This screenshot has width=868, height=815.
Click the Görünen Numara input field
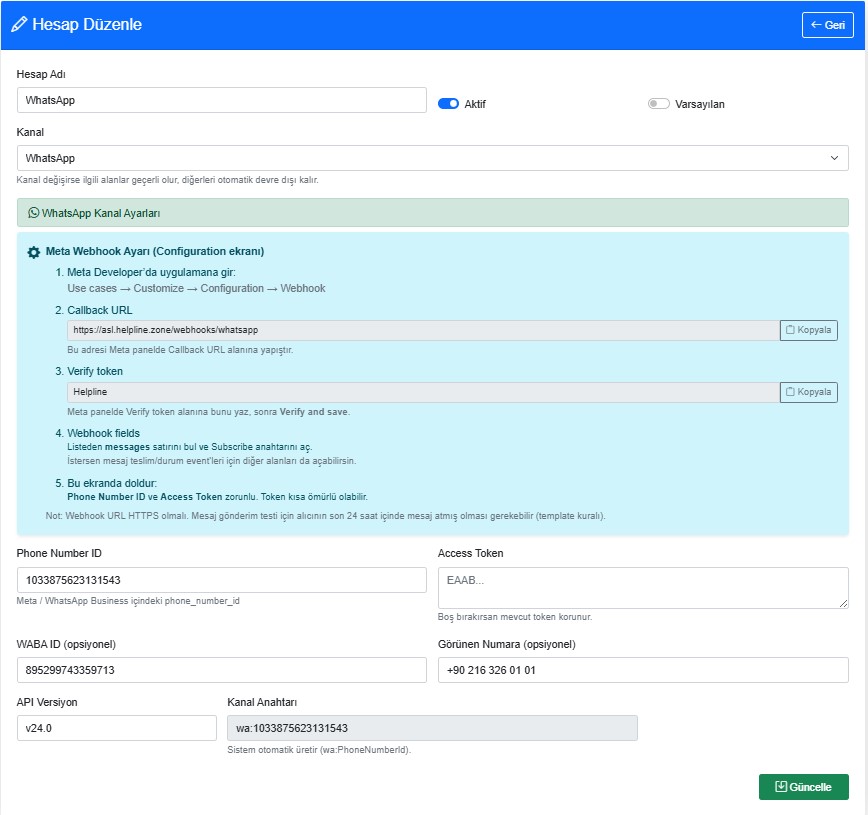coord(642,670)
